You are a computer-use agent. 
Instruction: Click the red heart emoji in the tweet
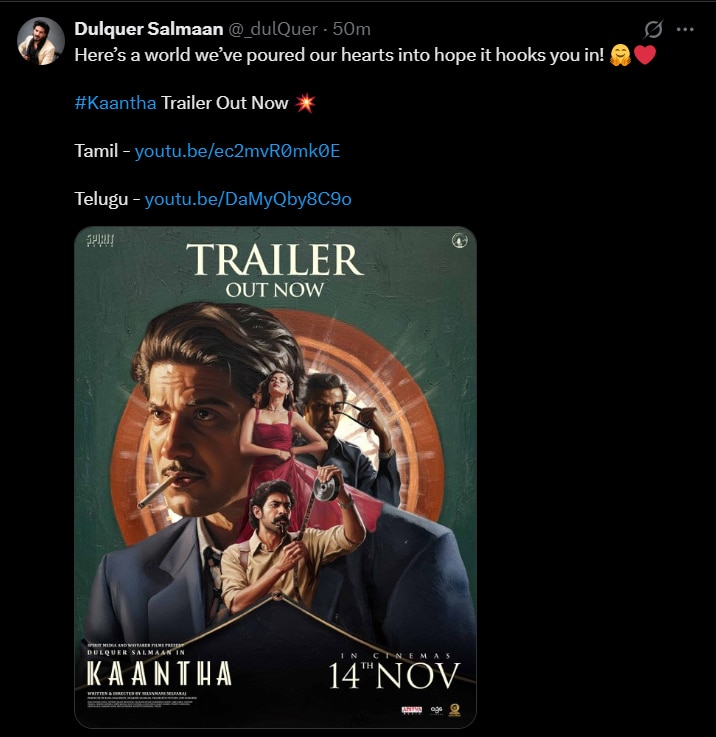(645, 55)
